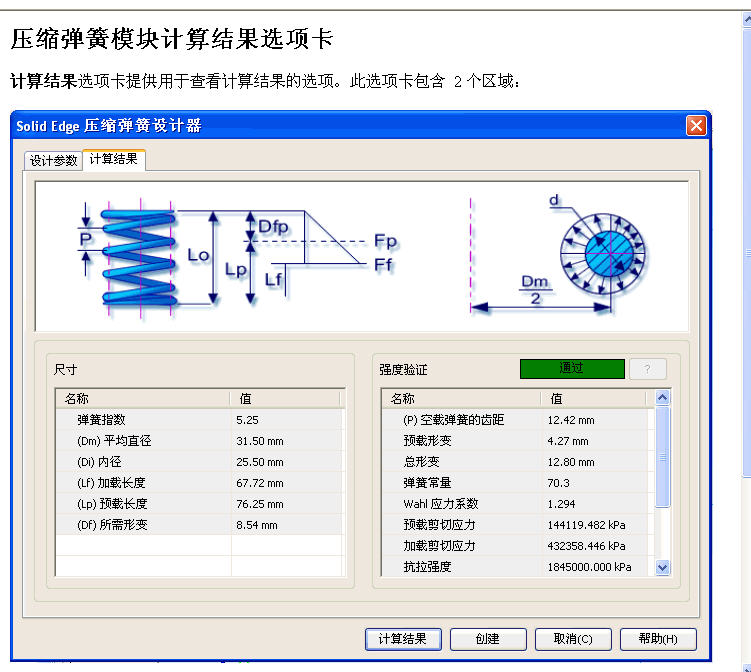The height and width of the screenshot is (672, 751).
Task: Click the value 31.50 mm
Action: pyautogui.click(x=260, y=441)
